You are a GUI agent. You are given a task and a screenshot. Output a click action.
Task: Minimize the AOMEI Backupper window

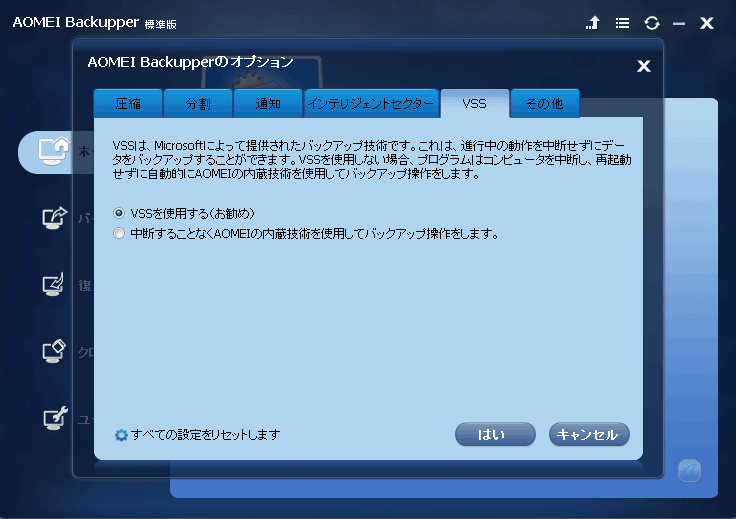tap(679, 23)
